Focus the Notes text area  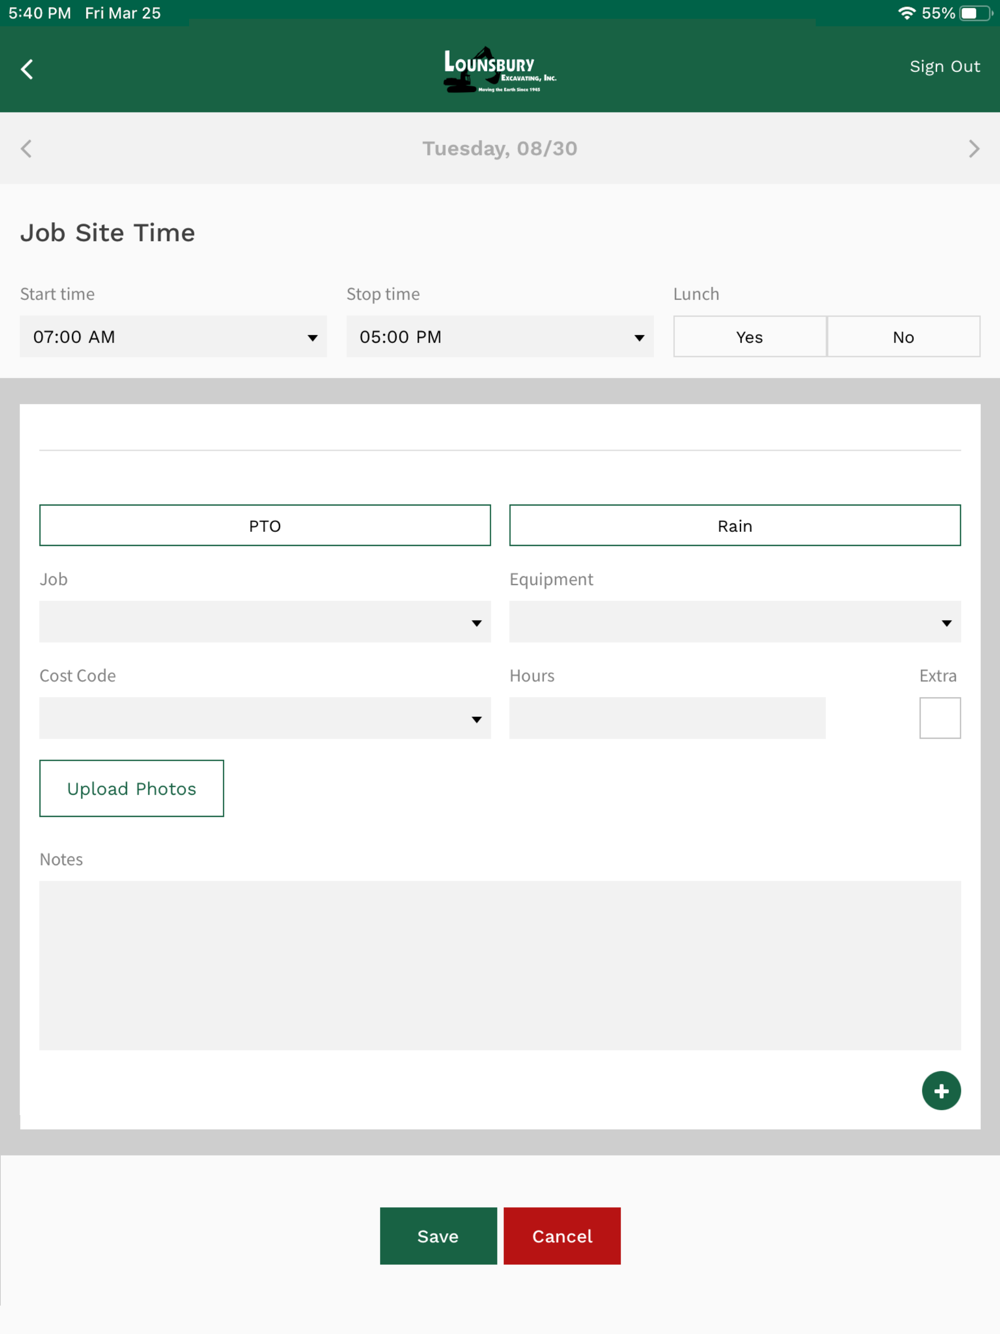tap(500, 965)
